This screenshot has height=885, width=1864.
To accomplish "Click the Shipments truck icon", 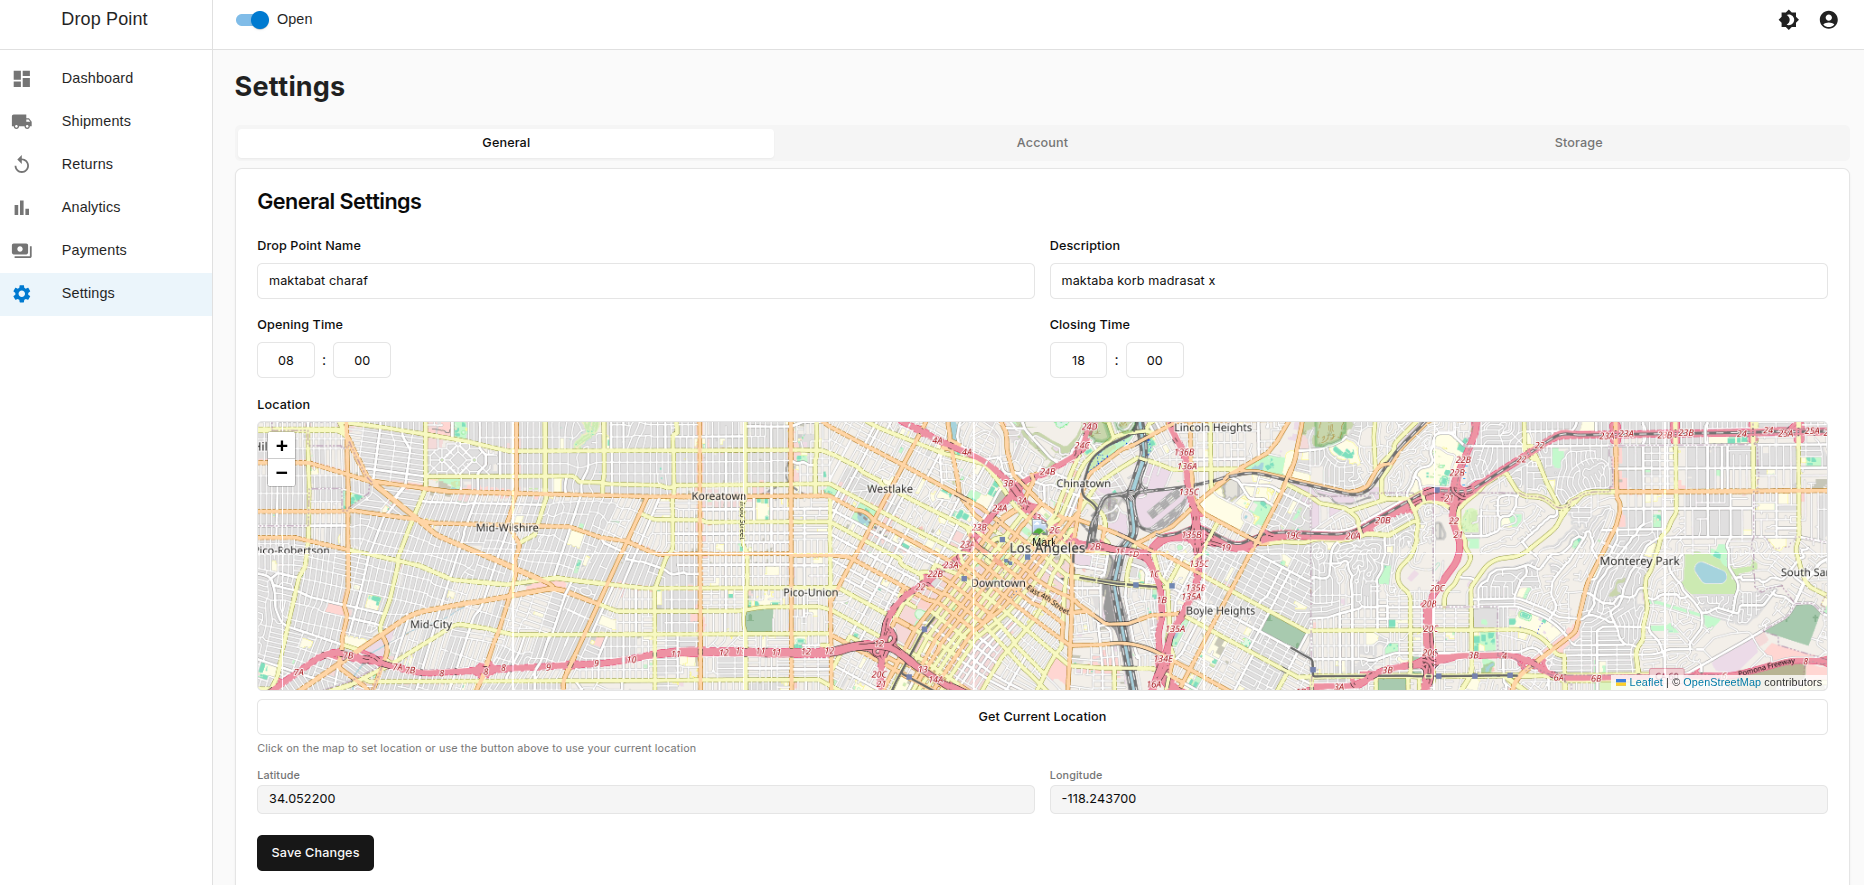I will coord(22,121).
